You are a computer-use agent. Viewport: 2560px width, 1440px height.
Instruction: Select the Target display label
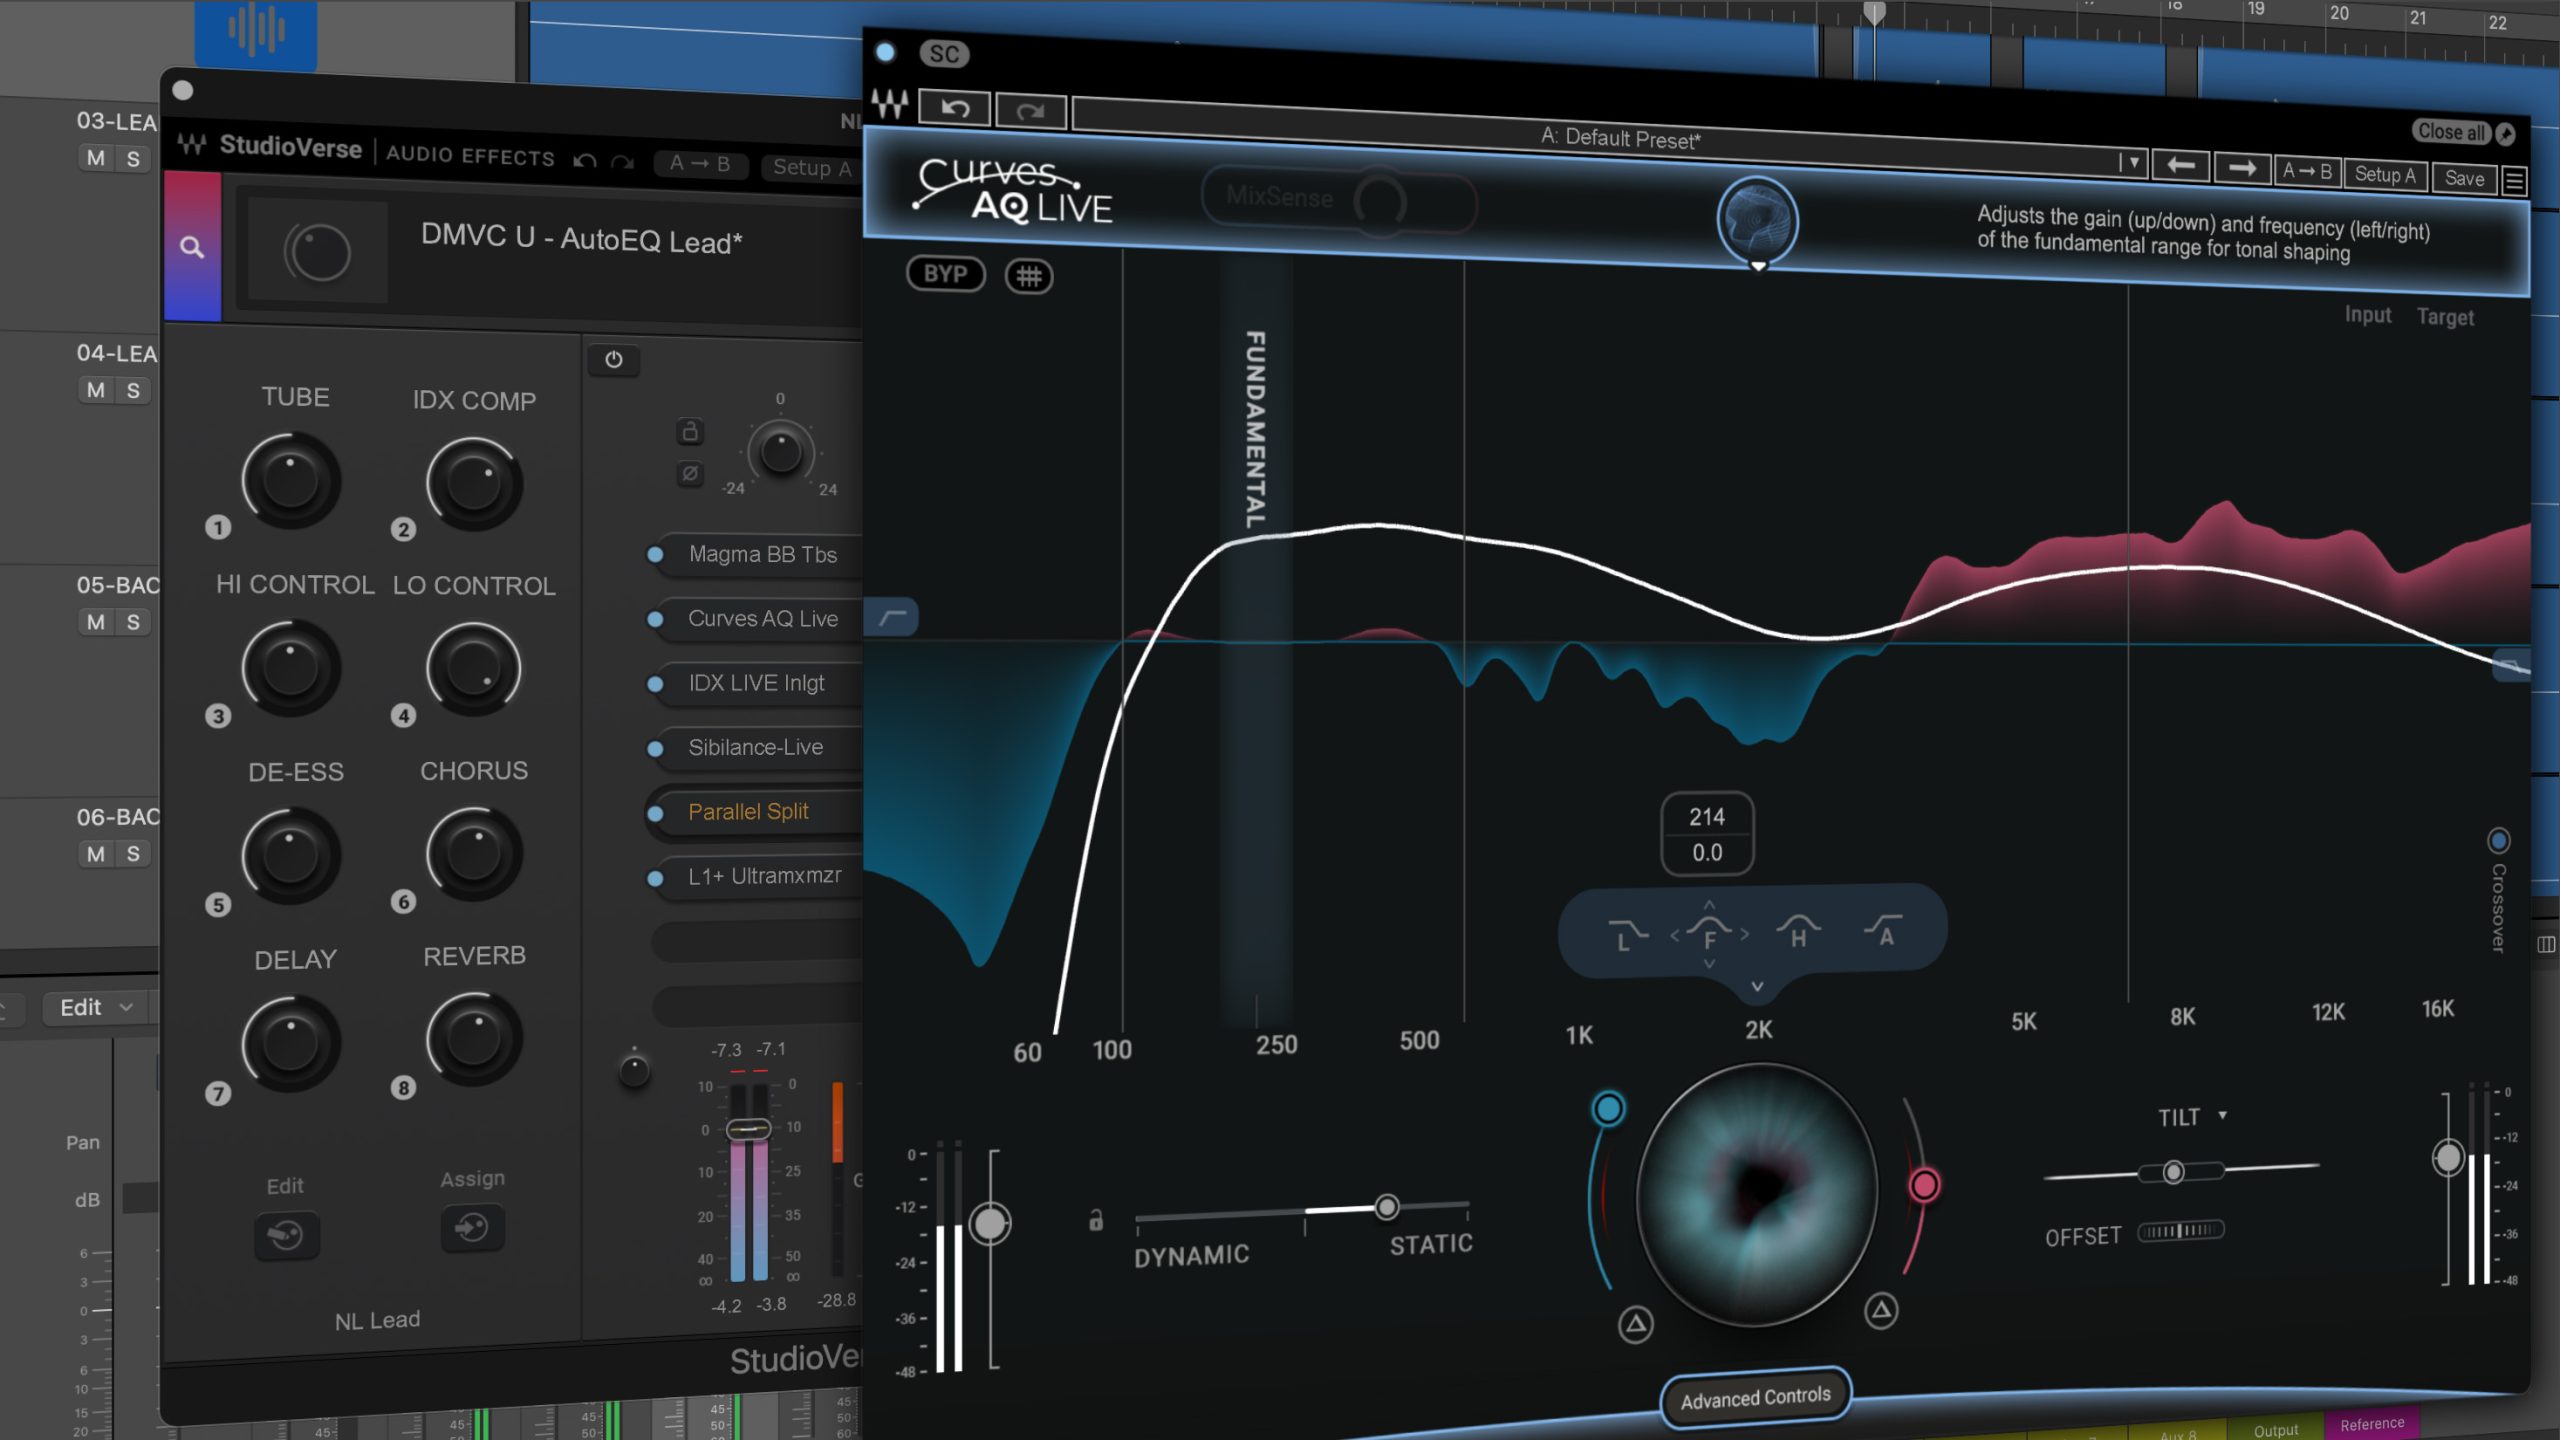coord(2445,317)
